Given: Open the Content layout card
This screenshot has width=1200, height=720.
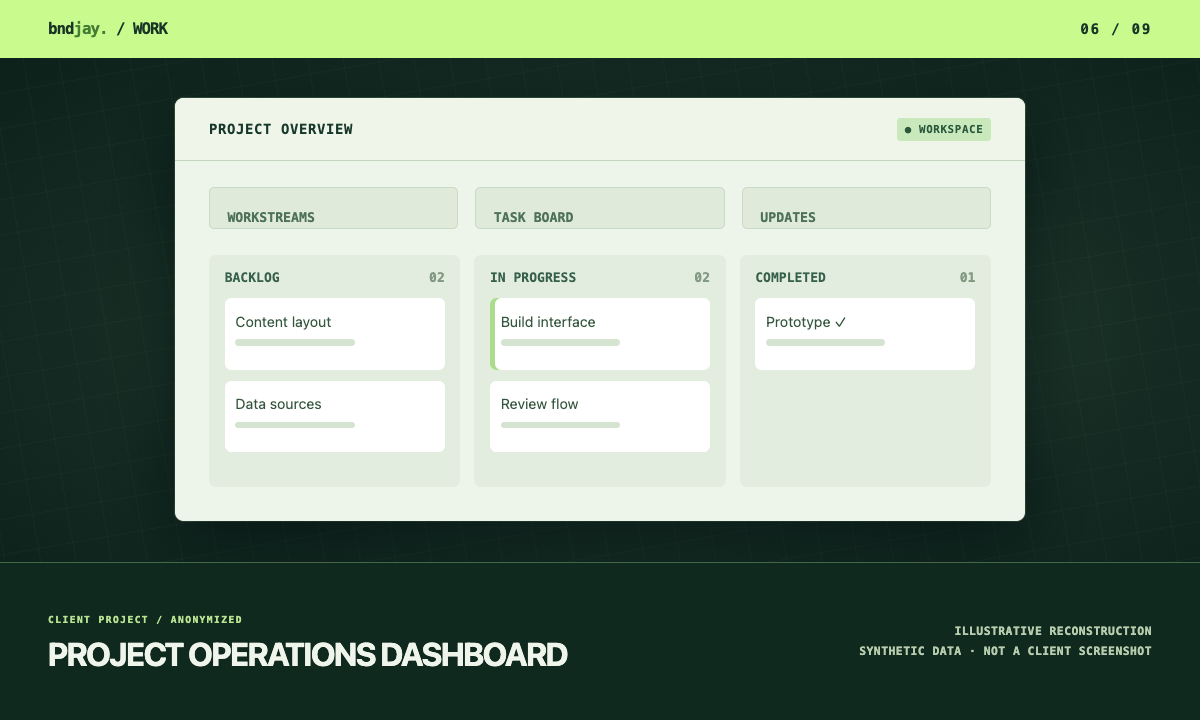Looking at the screenshot, I should tap(335, 334).
